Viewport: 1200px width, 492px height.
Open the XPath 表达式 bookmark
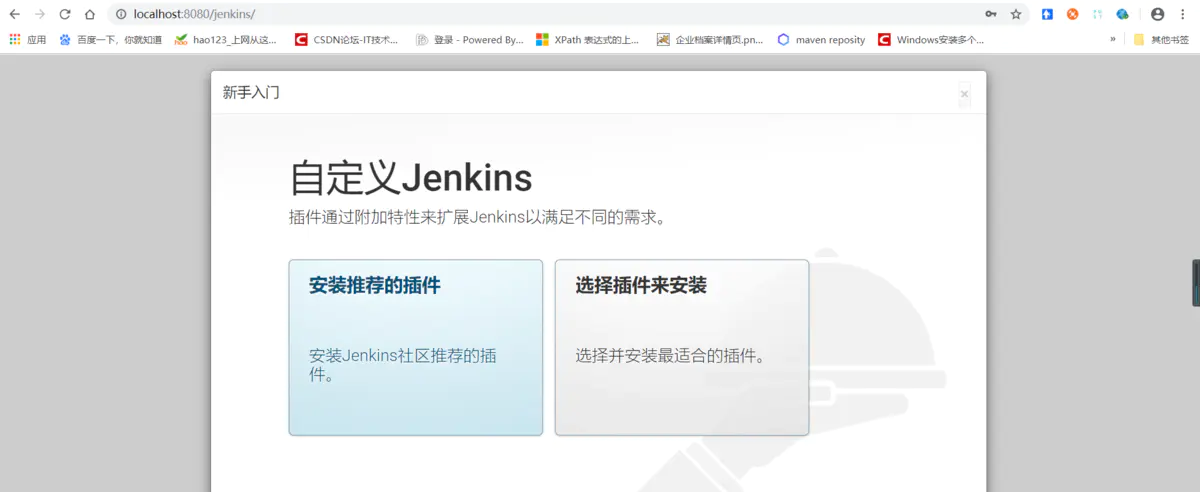pos(588,40)
